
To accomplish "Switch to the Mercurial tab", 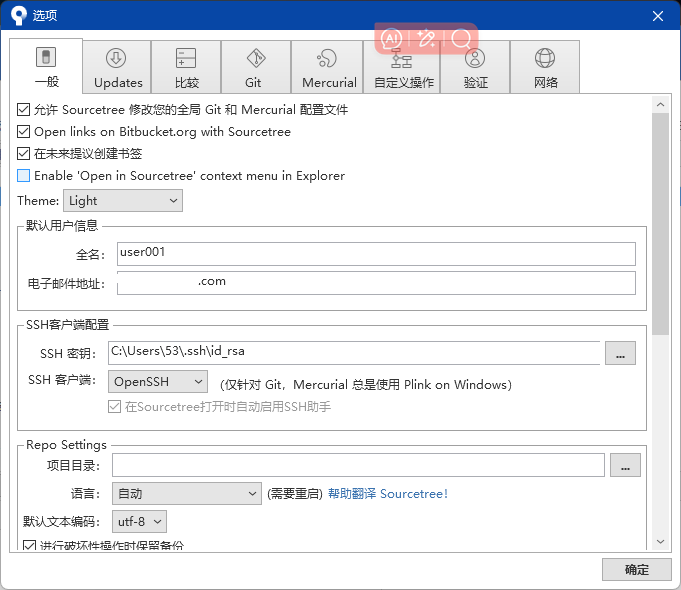I will [x=327, y=66].
